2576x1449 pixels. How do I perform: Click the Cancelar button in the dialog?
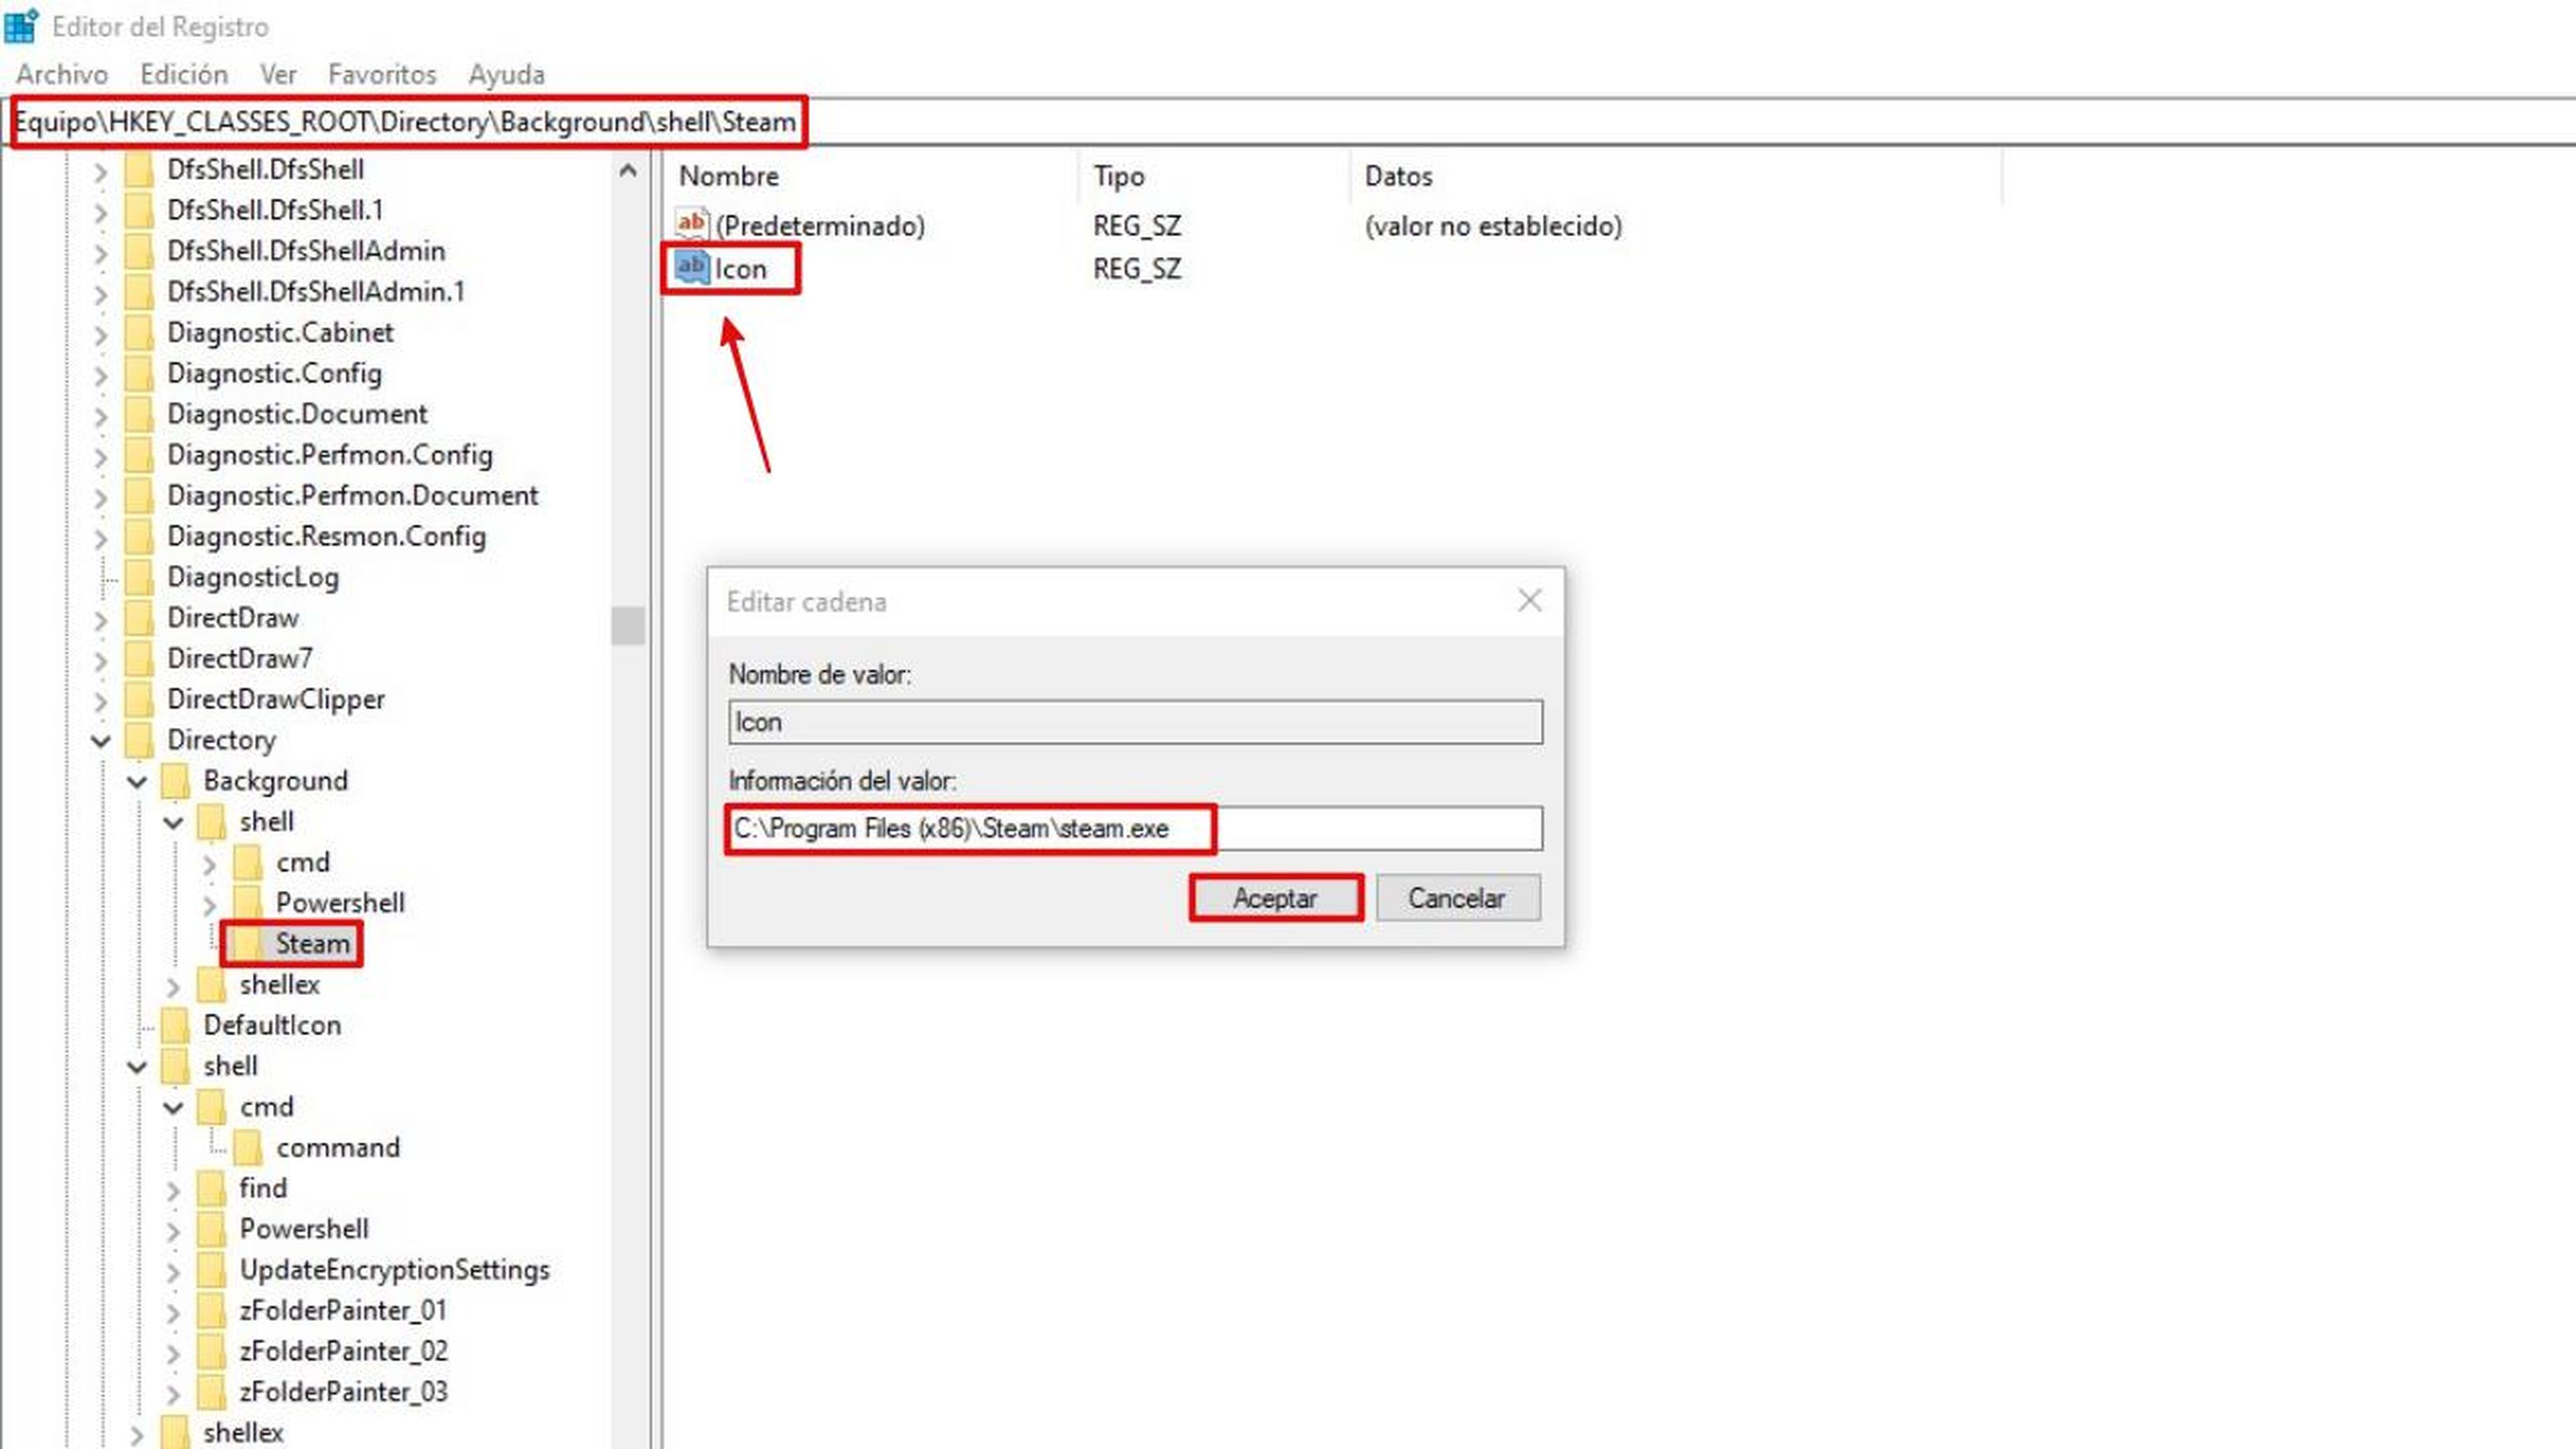click(x=1457, y=898)
